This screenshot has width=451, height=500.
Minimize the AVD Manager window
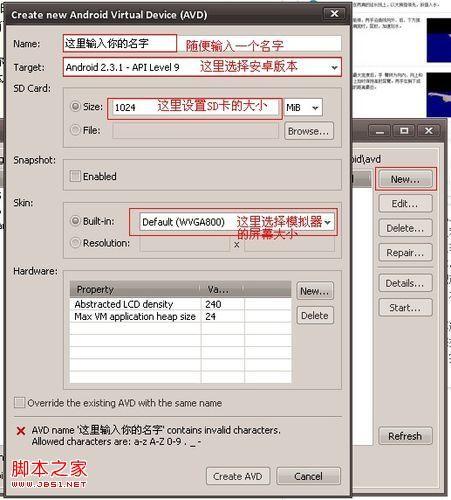pos(380,131)
